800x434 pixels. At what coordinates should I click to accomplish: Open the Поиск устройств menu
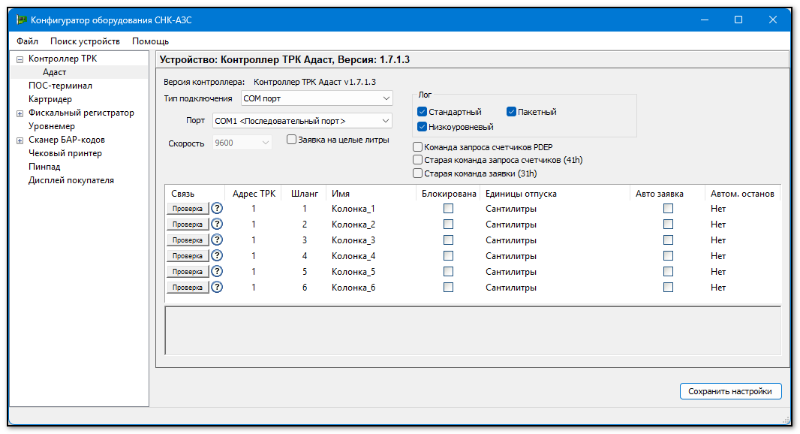85,41
